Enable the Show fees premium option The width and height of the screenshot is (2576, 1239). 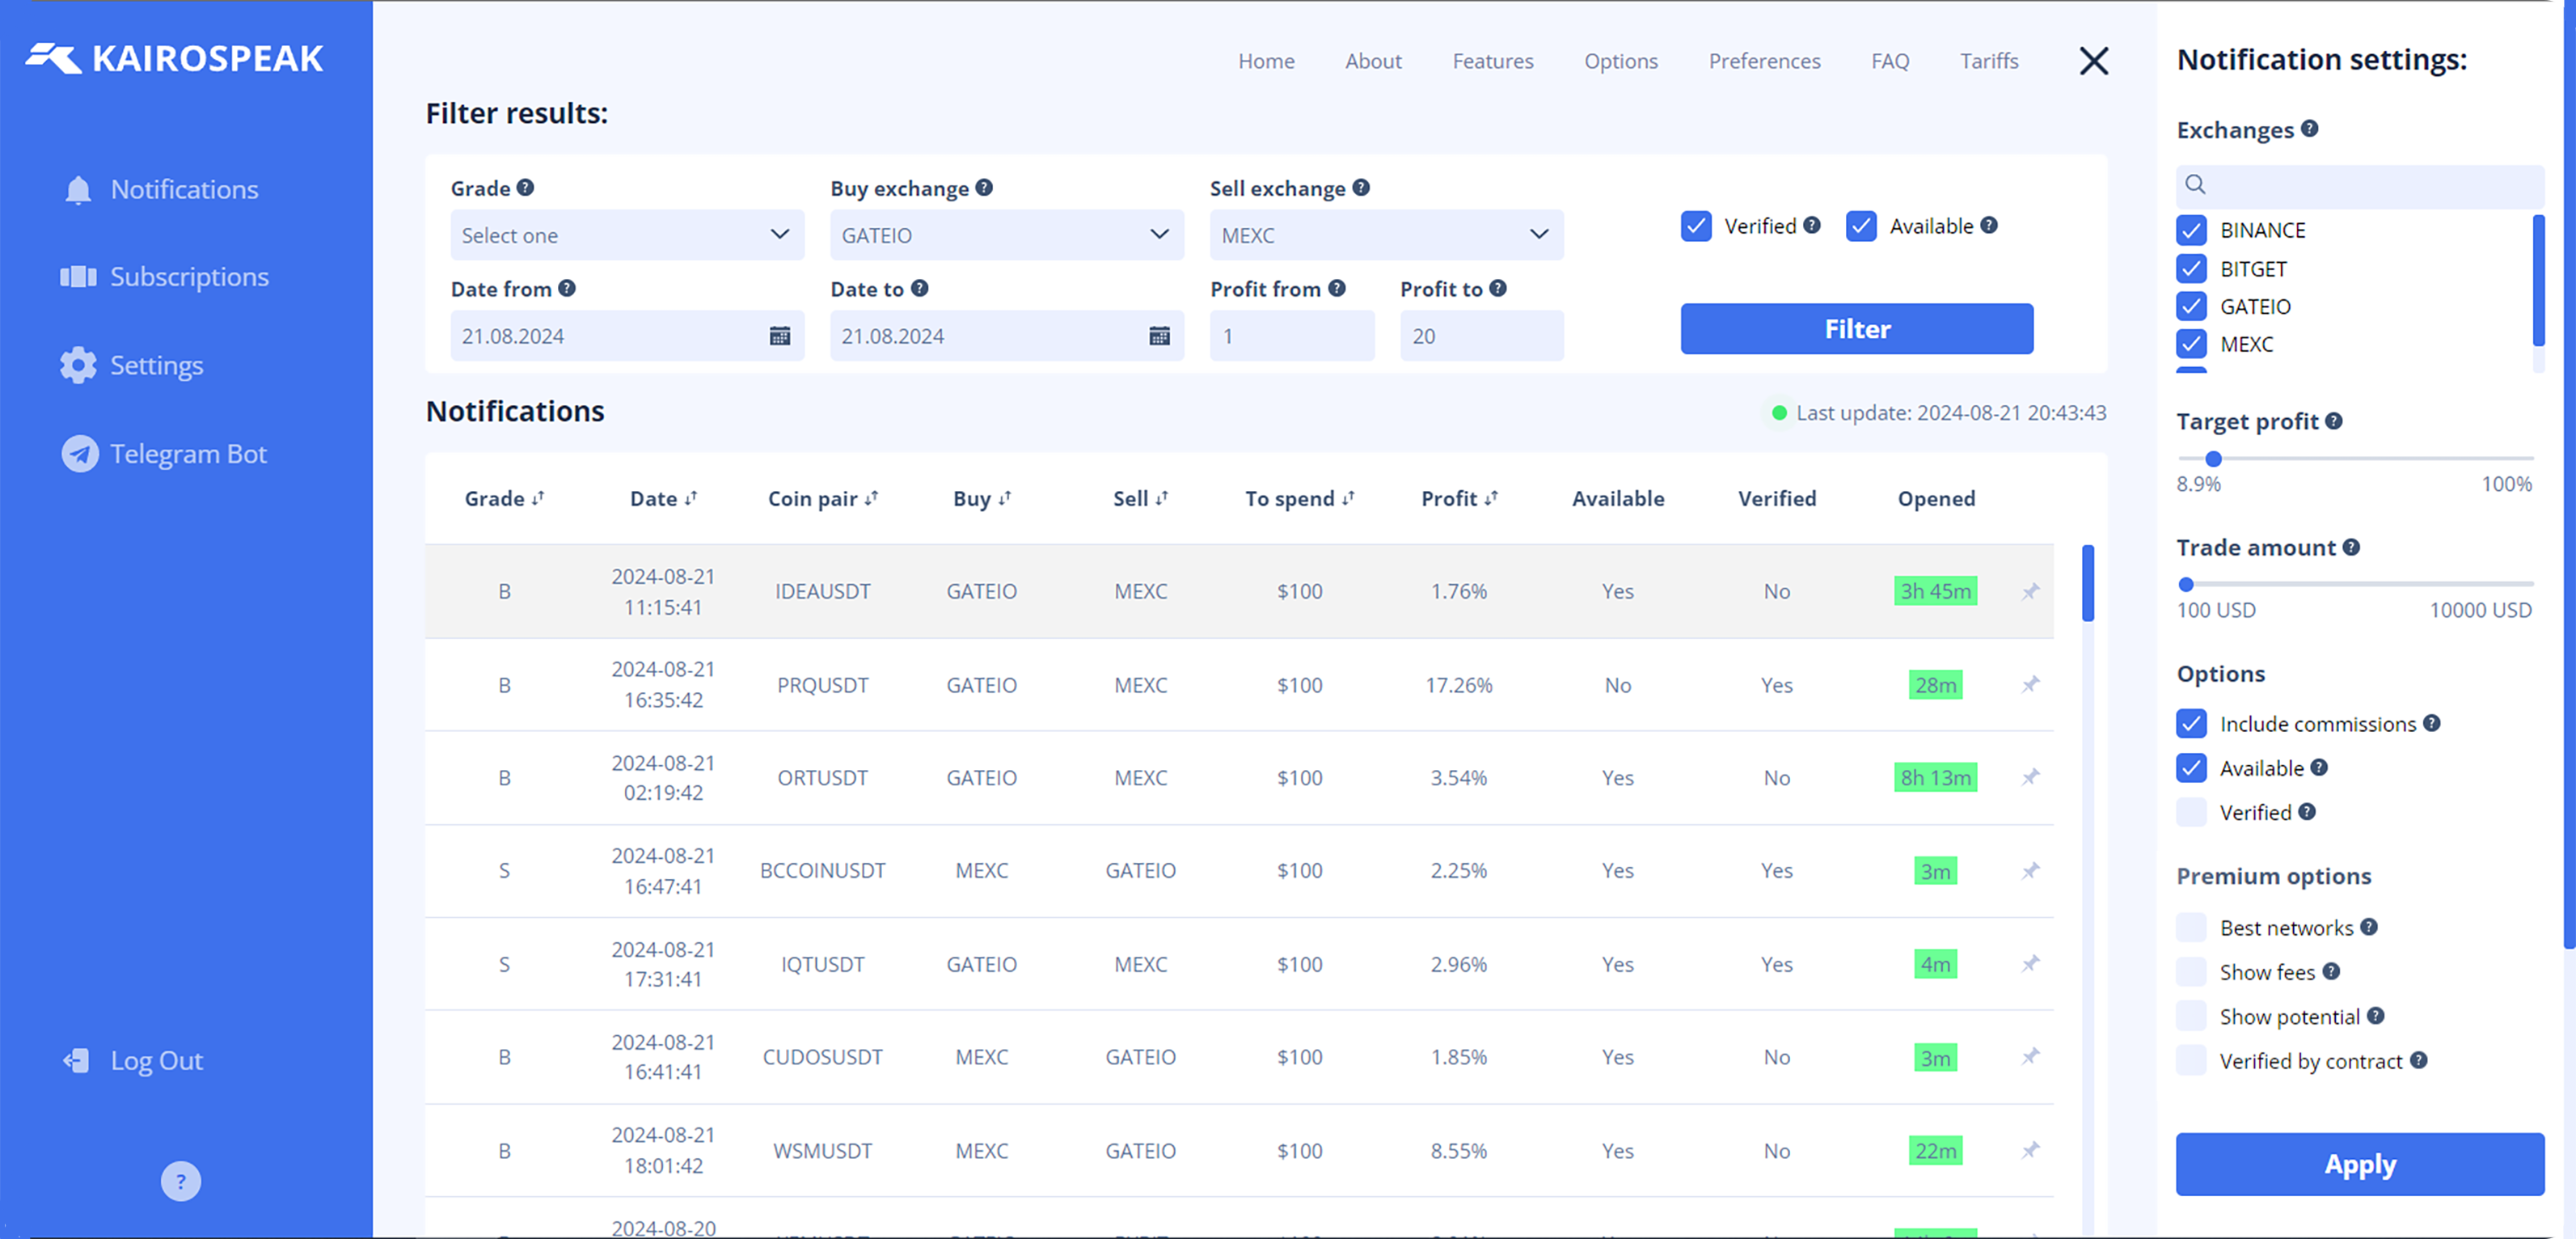pos(2191,972)
